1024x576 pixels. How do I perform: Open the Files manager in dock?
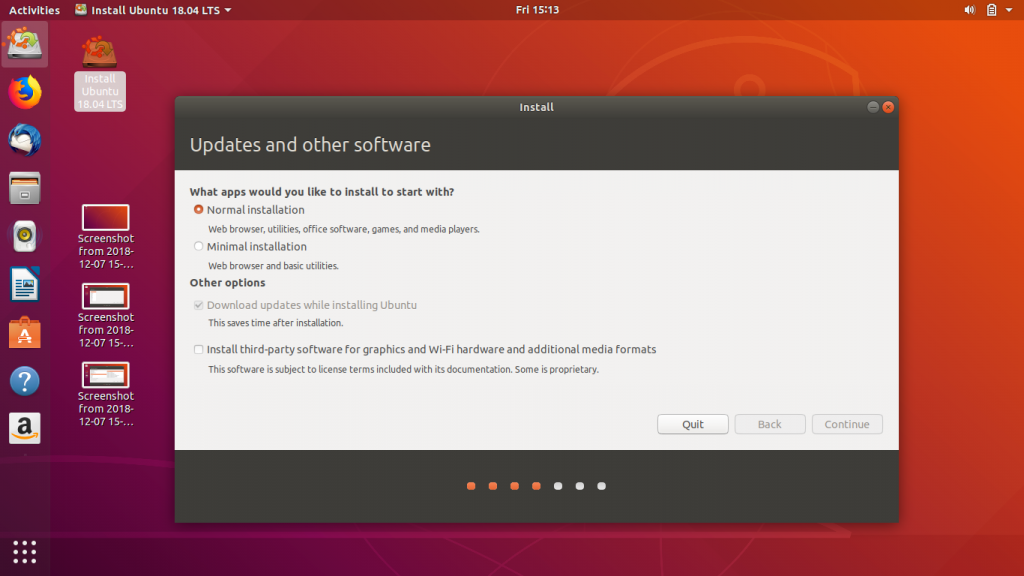(x=24, y=188)
